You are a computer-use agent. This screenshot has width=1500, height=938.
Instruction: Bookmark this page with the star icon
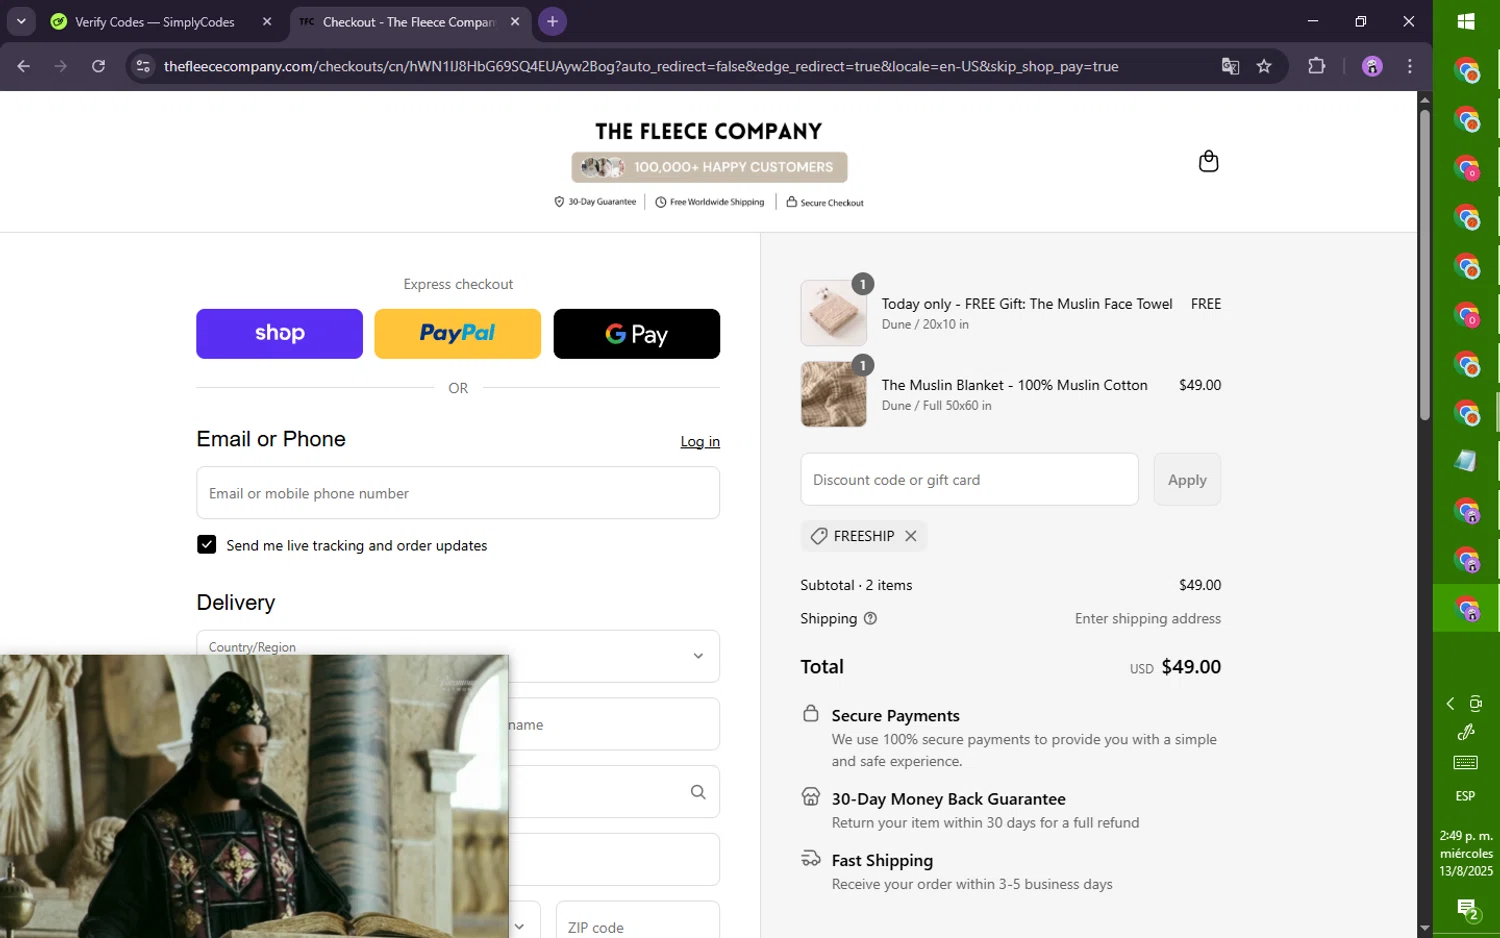tap(1264, 66)
